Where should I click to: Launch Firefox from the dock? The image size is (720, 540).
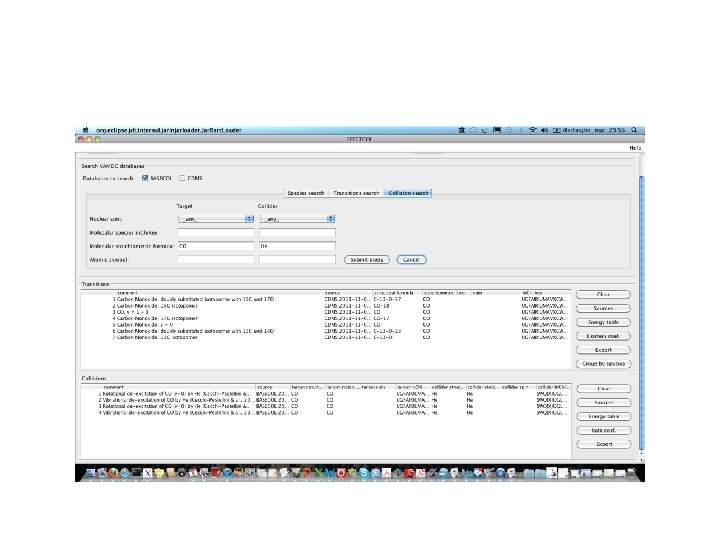113,472
